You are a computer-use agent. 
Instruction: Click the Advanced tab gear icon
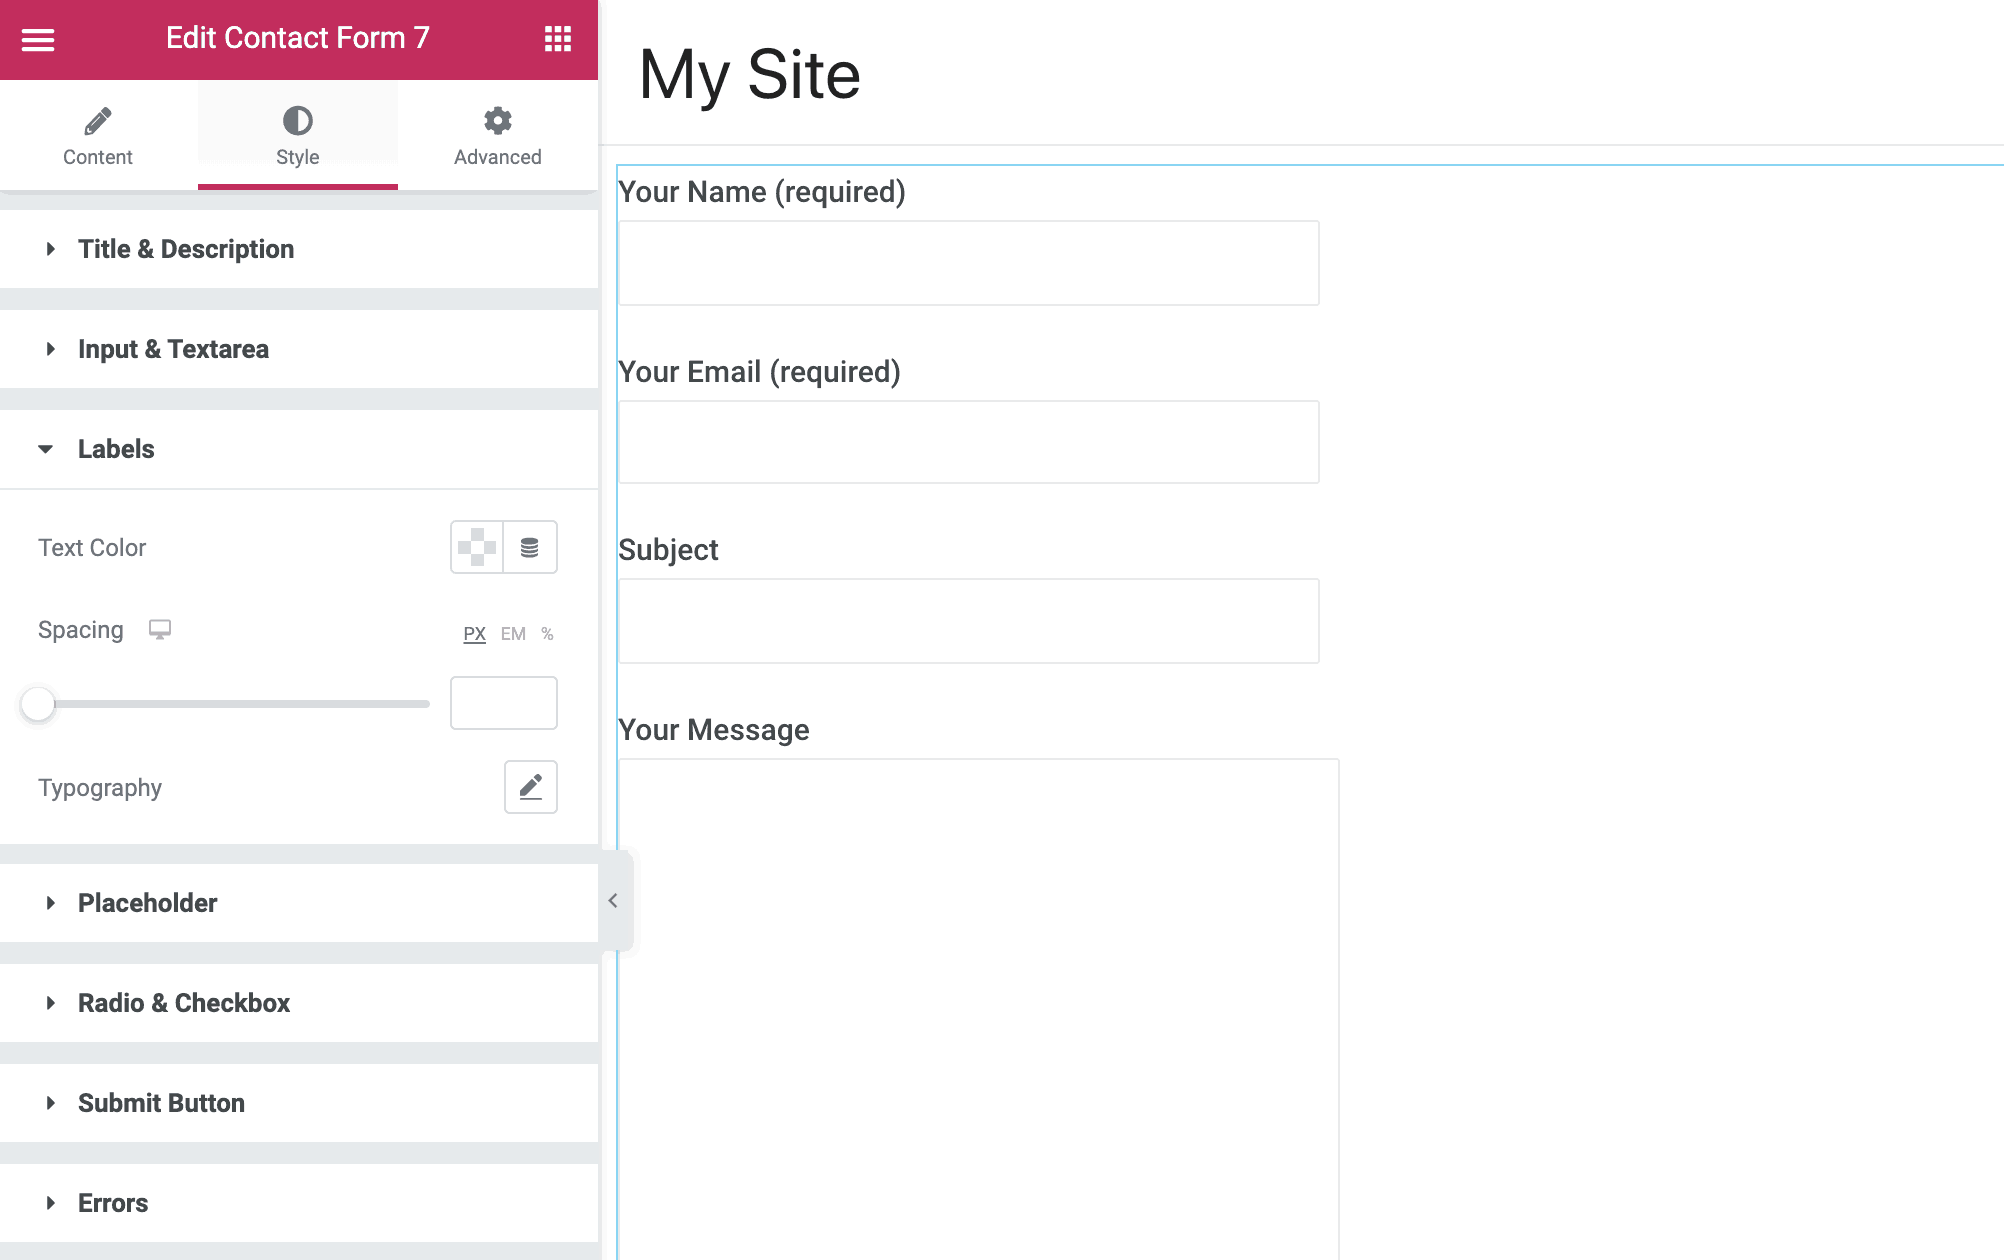tap(497, 120)
